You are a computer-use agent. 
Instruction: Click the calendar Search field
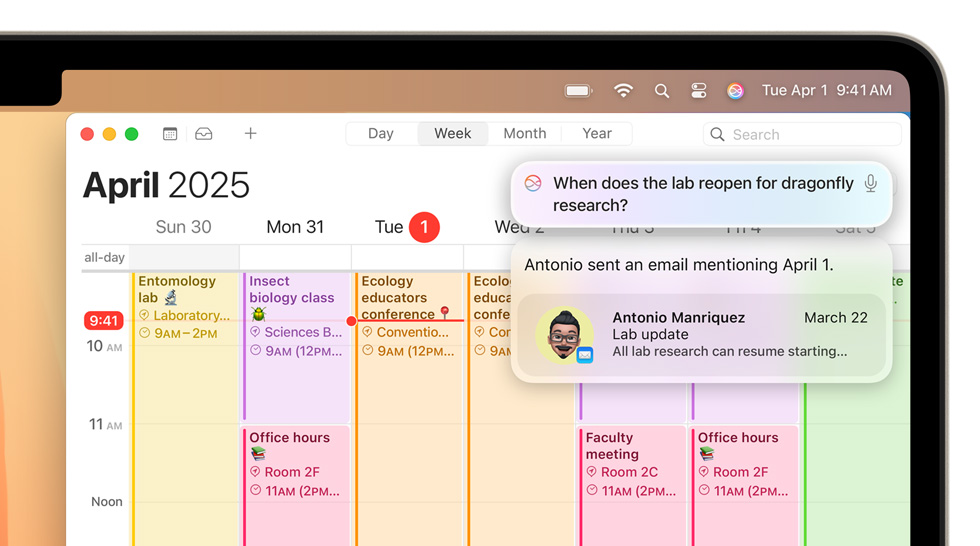(800, 134)
